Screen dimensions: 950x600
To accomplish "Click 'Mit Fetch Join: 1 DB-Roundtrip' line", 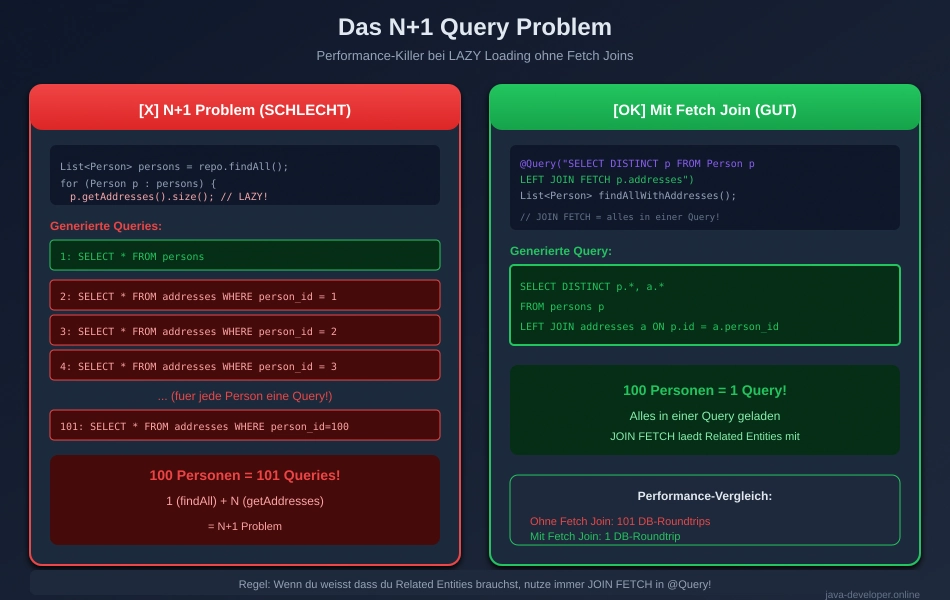I will pos(605,536).
